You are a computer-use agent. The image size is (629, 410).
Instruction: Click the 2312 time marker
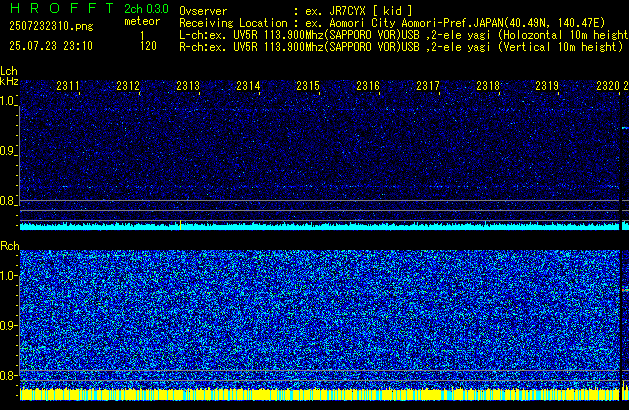click(128, 86)
